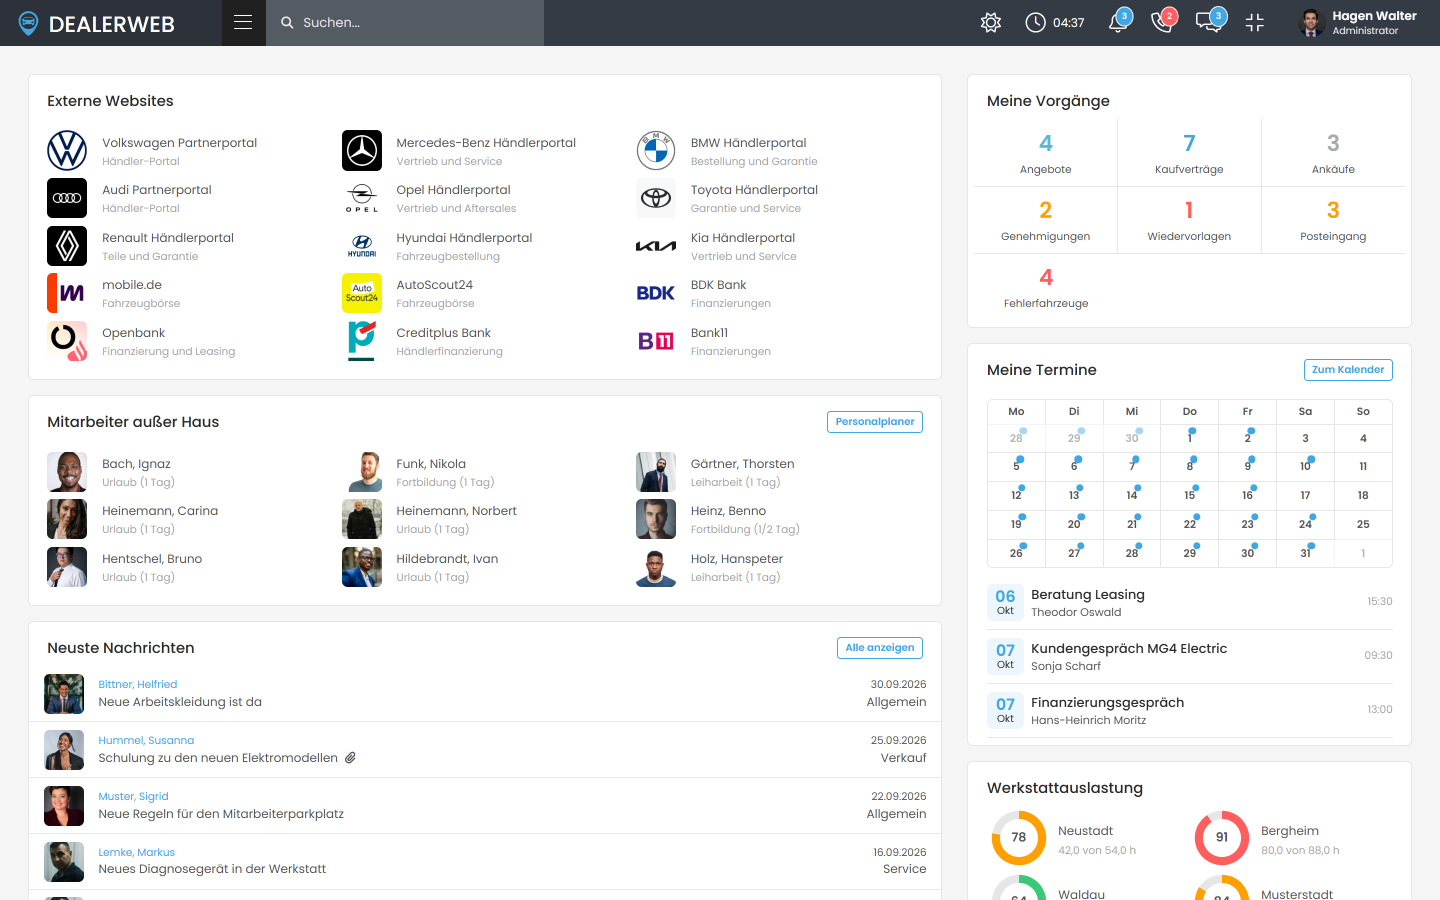Open sender link Hummel, Susanna

tap(146, 741)
